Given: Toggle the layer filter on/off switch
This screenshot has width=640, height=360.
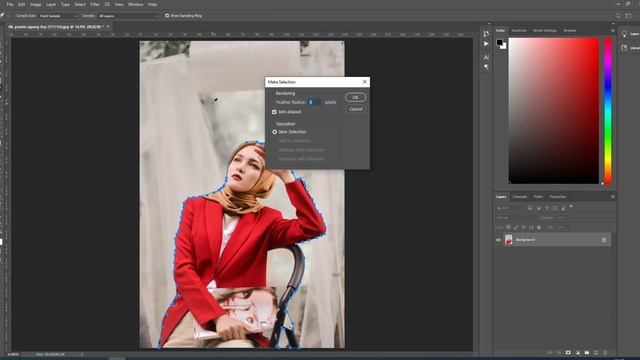Looking at the screenshot, I should click(571, 207).
